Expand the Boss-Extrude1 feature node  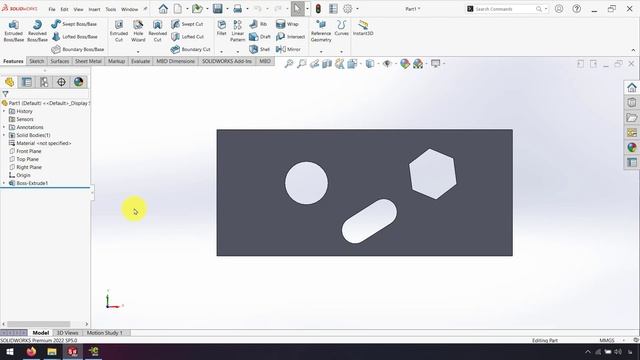click(4, 183)
